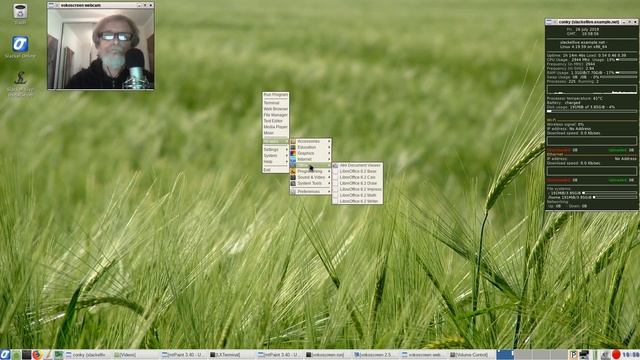Expand the Help submenu
This screenshot has width=640, height=360.
pos(276,162)
